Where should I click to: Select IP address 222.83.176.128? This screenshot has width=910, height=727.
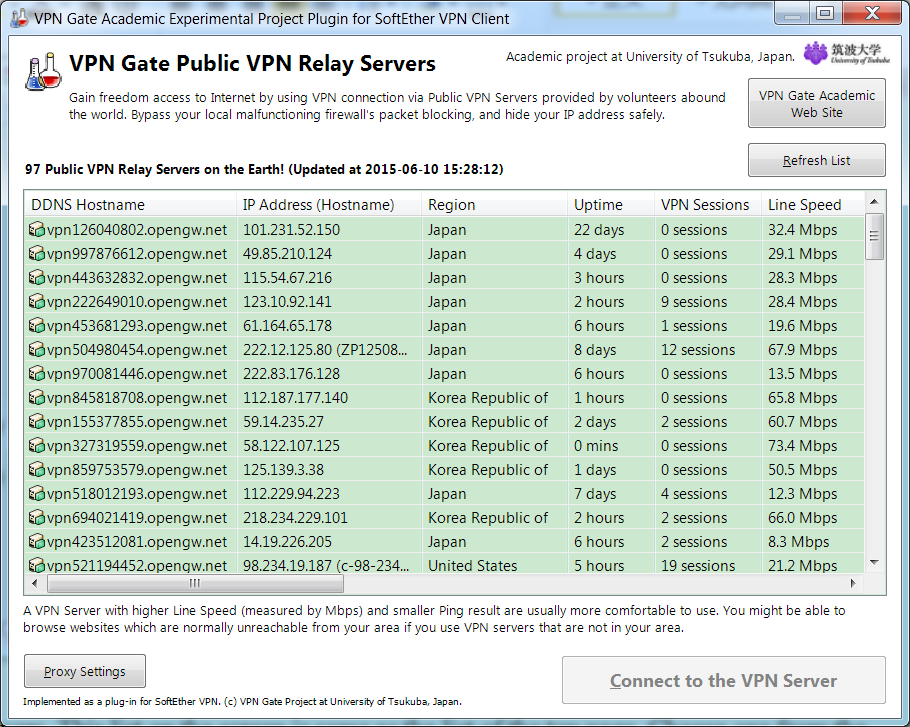[291, 374]
